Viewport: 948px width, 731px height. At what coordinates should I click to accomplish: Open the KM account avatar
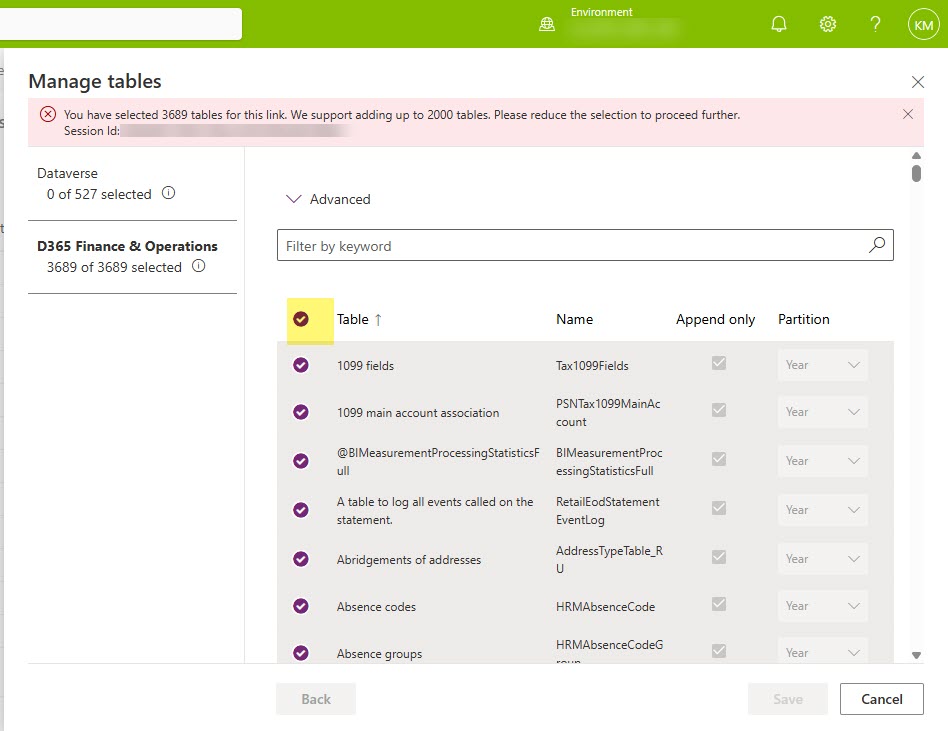point(923,24)
